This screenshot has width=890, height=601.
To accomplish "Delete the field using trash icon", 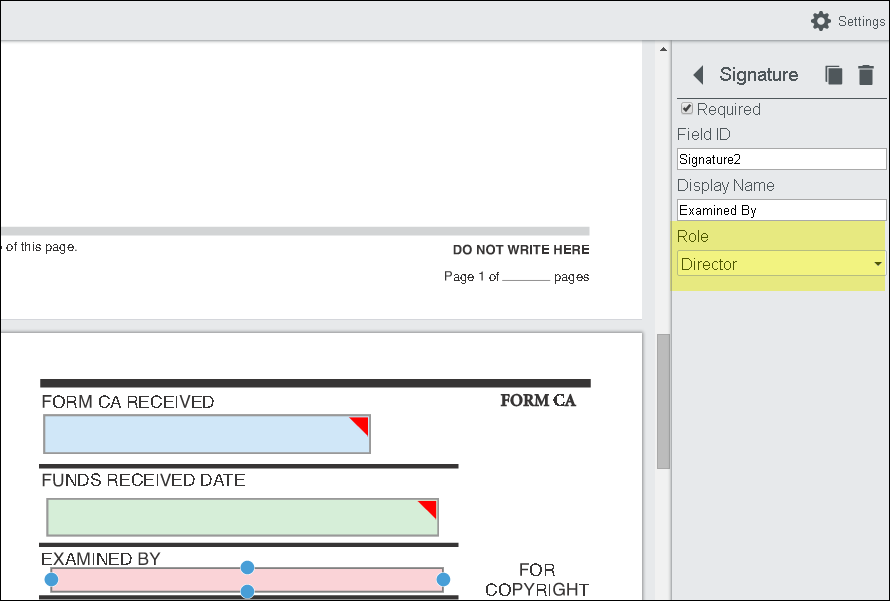I will (x=866, y=75).
